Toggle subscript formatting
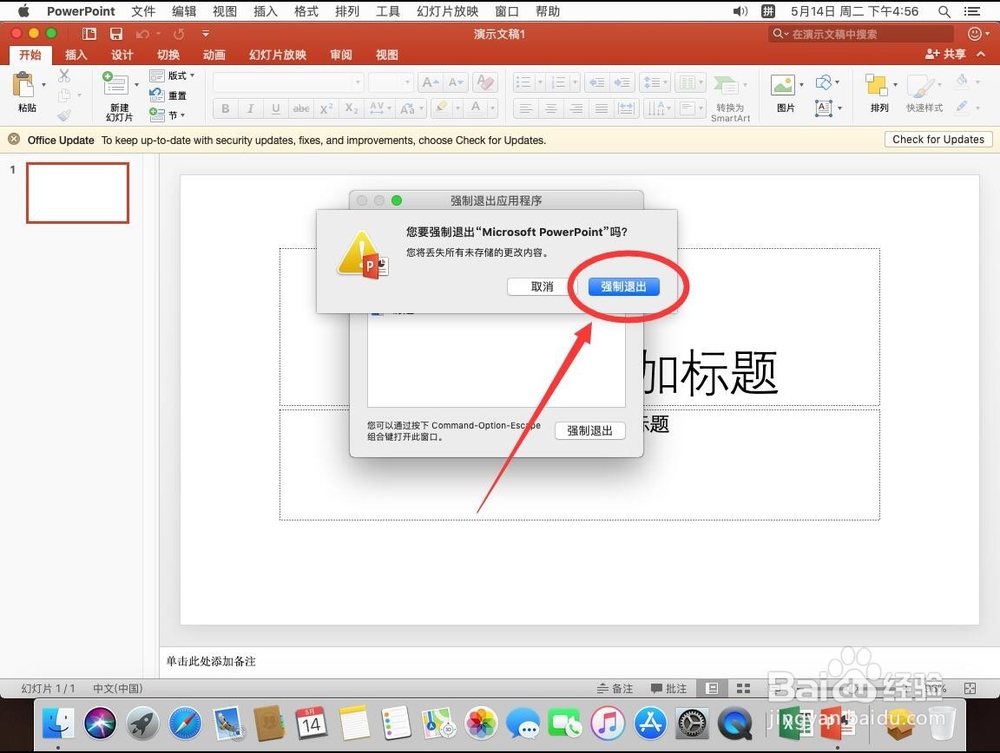The image size is (1000, 753). [351, 109]
